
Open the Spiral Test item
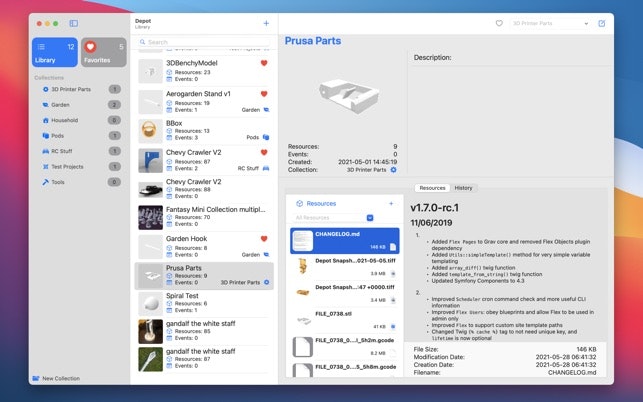click(x=204, y=303)
